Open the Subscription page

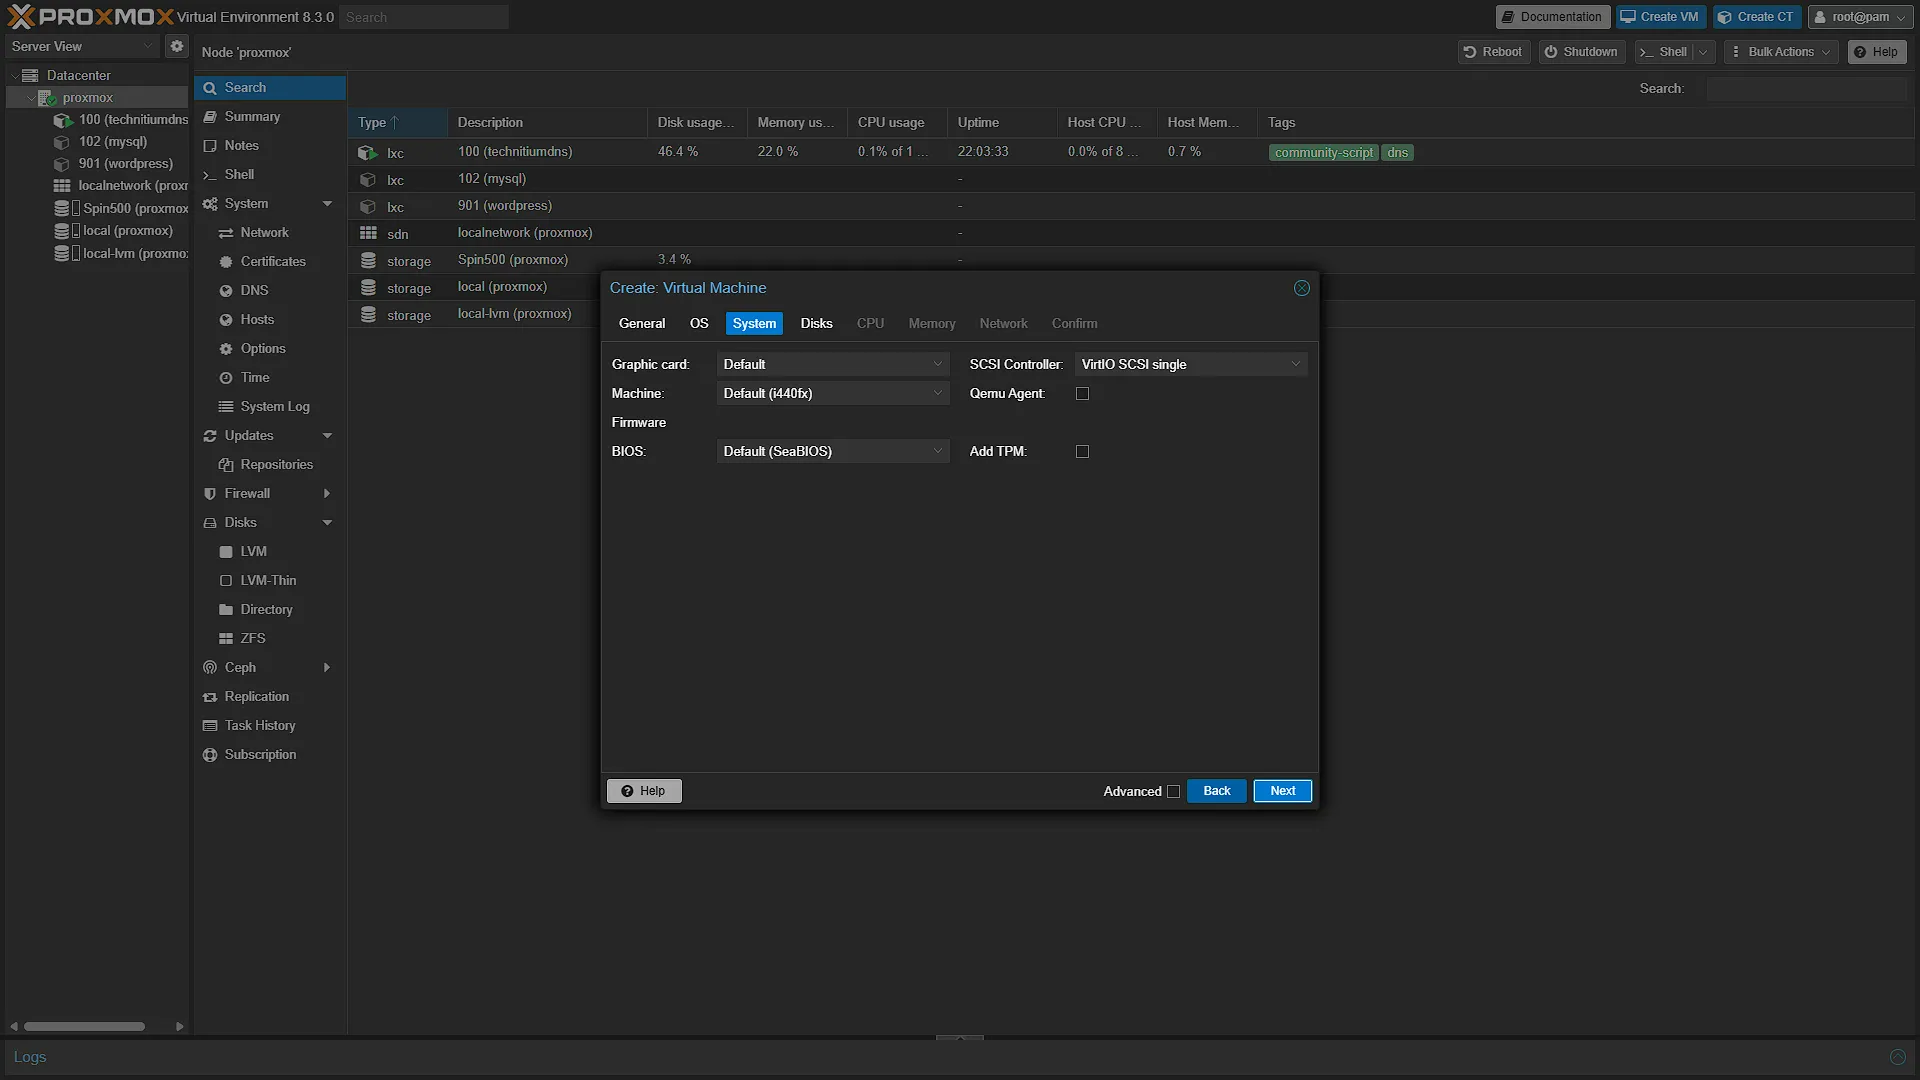[x=260, y=754]
